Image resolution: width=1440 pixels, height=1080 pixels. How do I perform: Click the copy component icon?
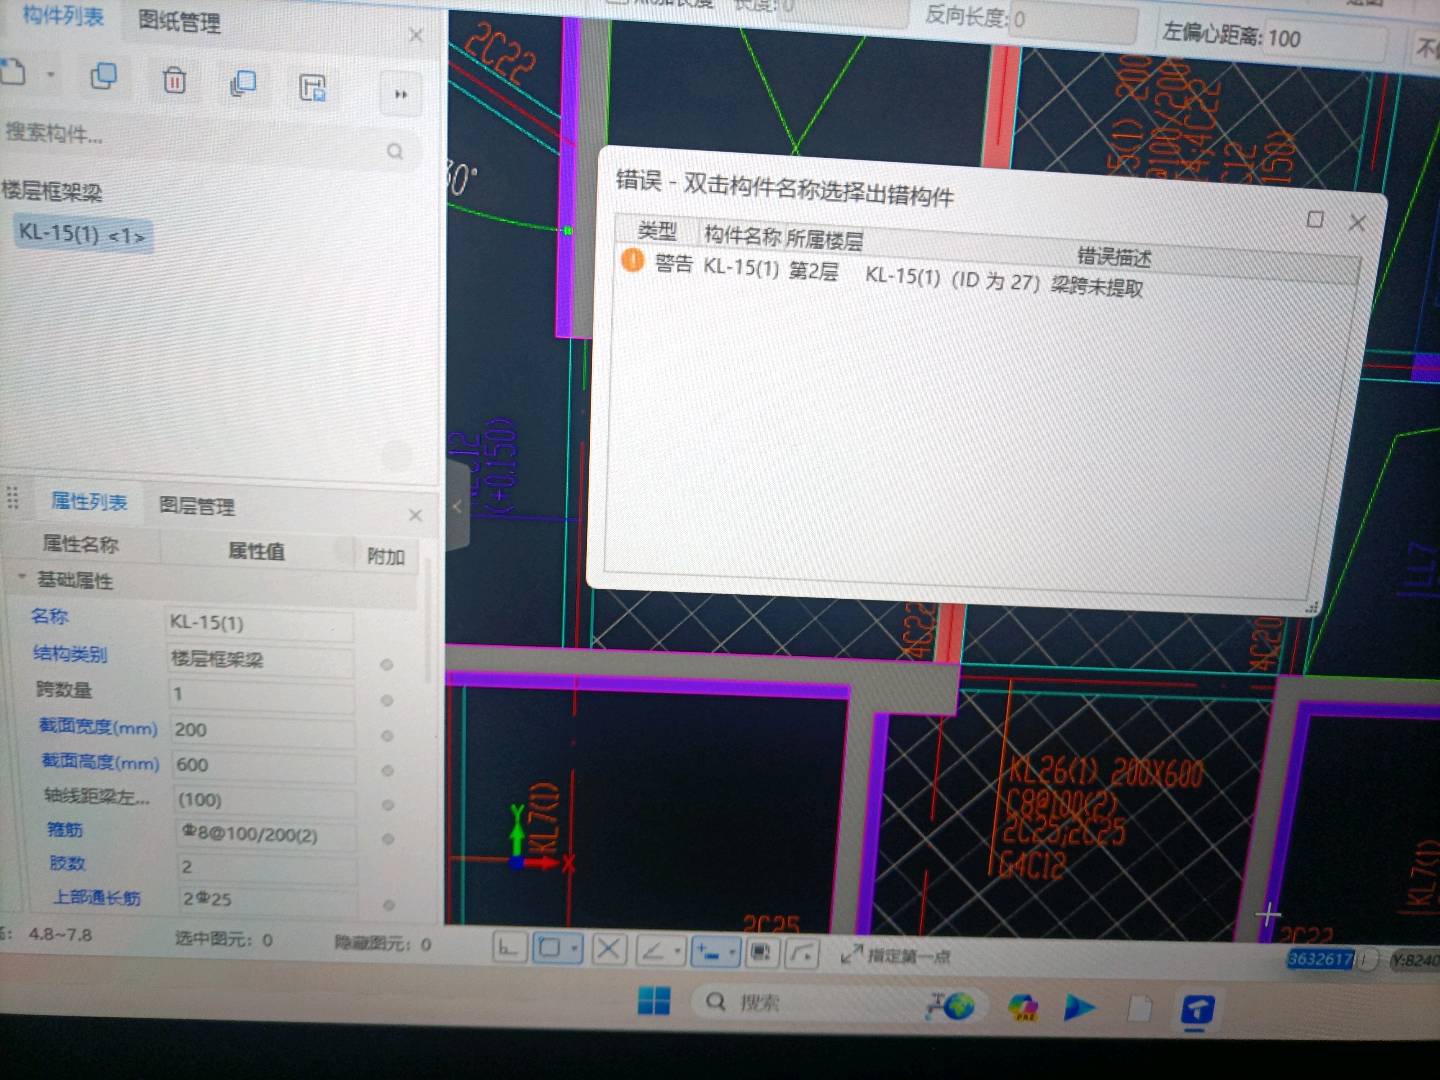pos(103,76)
